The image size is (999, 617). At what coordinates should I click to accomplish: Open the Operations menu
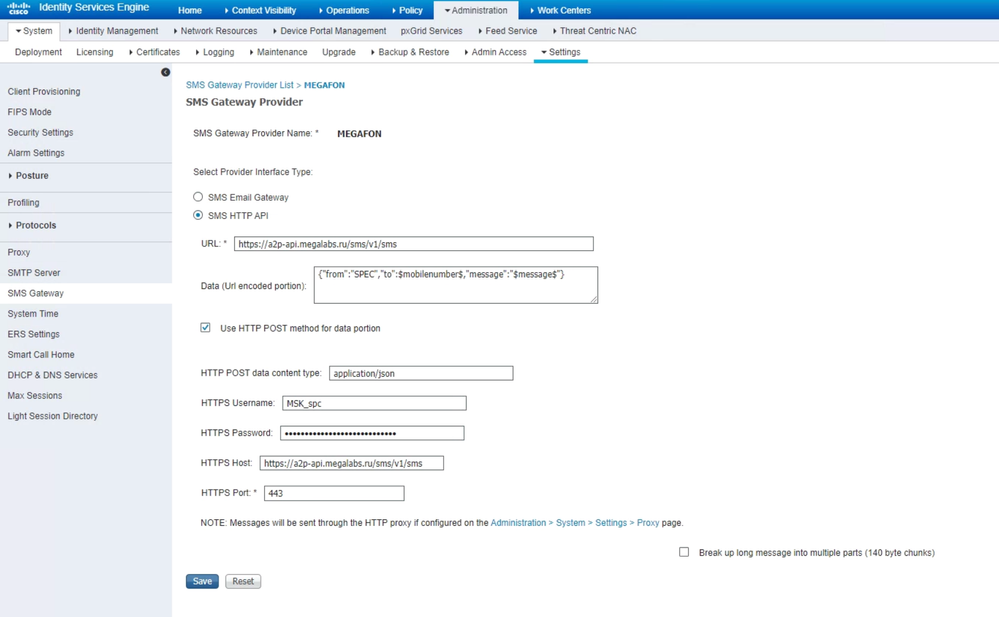click(344, 10)
